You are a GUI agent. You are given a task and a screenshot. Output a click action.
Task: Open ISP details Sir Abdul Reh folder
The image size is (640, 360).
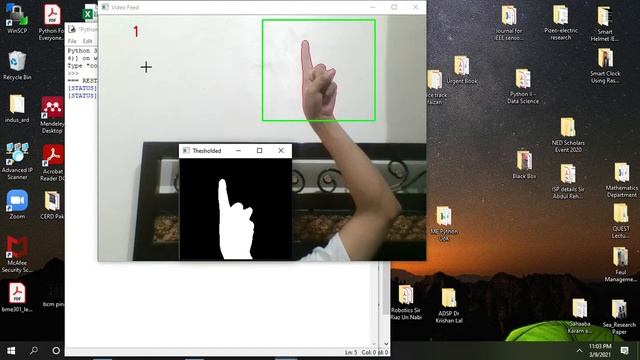[x=568, y=181]
